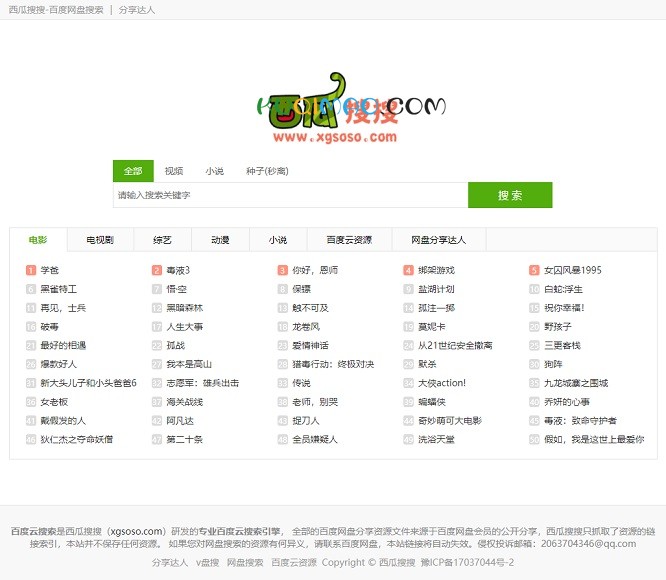Open the footer 网盘搜索 link

pyautogui.click(x=245, y=563)
